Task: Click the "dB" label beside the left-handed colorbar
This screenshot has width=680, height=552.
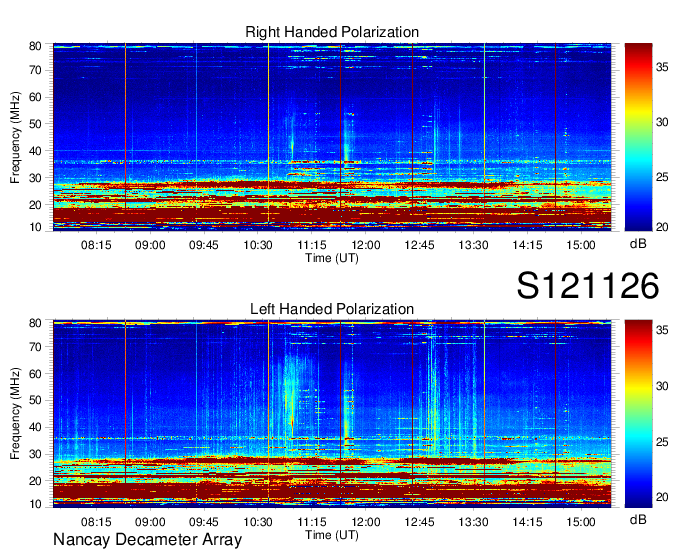Action: click(638, 520)
